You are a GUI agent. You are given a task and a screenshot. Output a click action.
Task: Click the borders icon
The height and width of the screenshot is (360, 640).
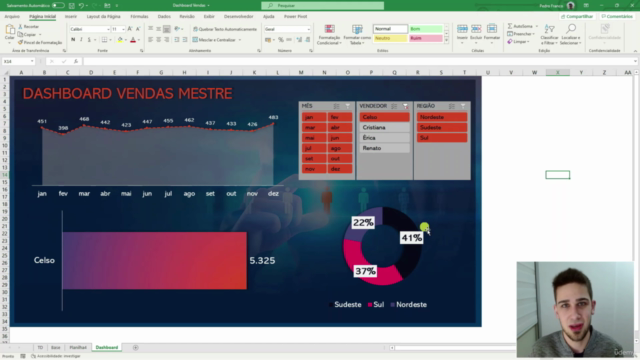coord(104,40)
